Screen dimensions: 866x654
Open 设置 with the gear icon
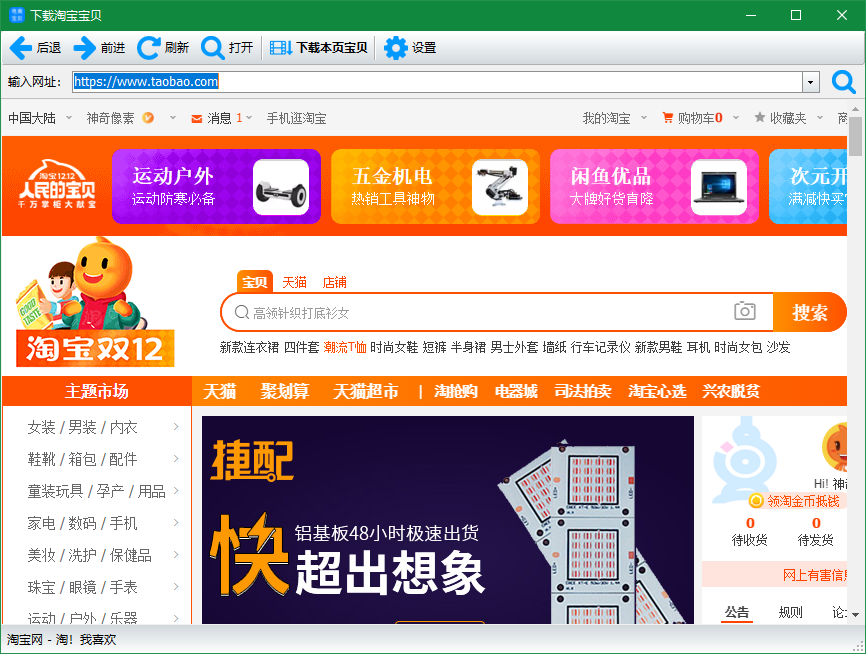tap(395, 48)
